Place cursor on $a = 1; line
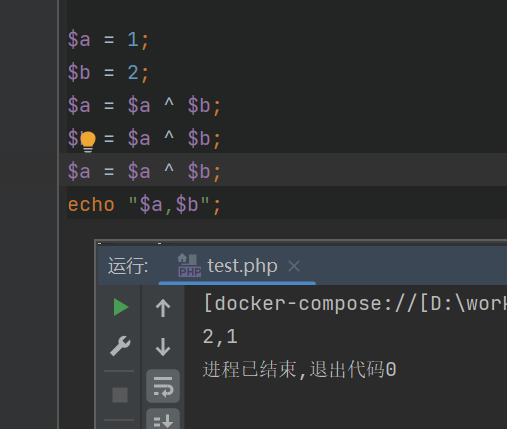The width and height of the screenshot is (507, 429). pos(287,40)
